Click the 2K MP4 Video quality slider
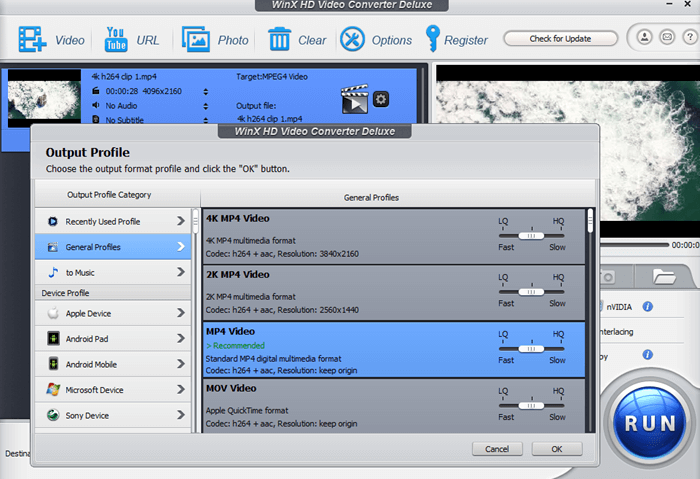This screenshot has height=479, width=700. [531, 291]
